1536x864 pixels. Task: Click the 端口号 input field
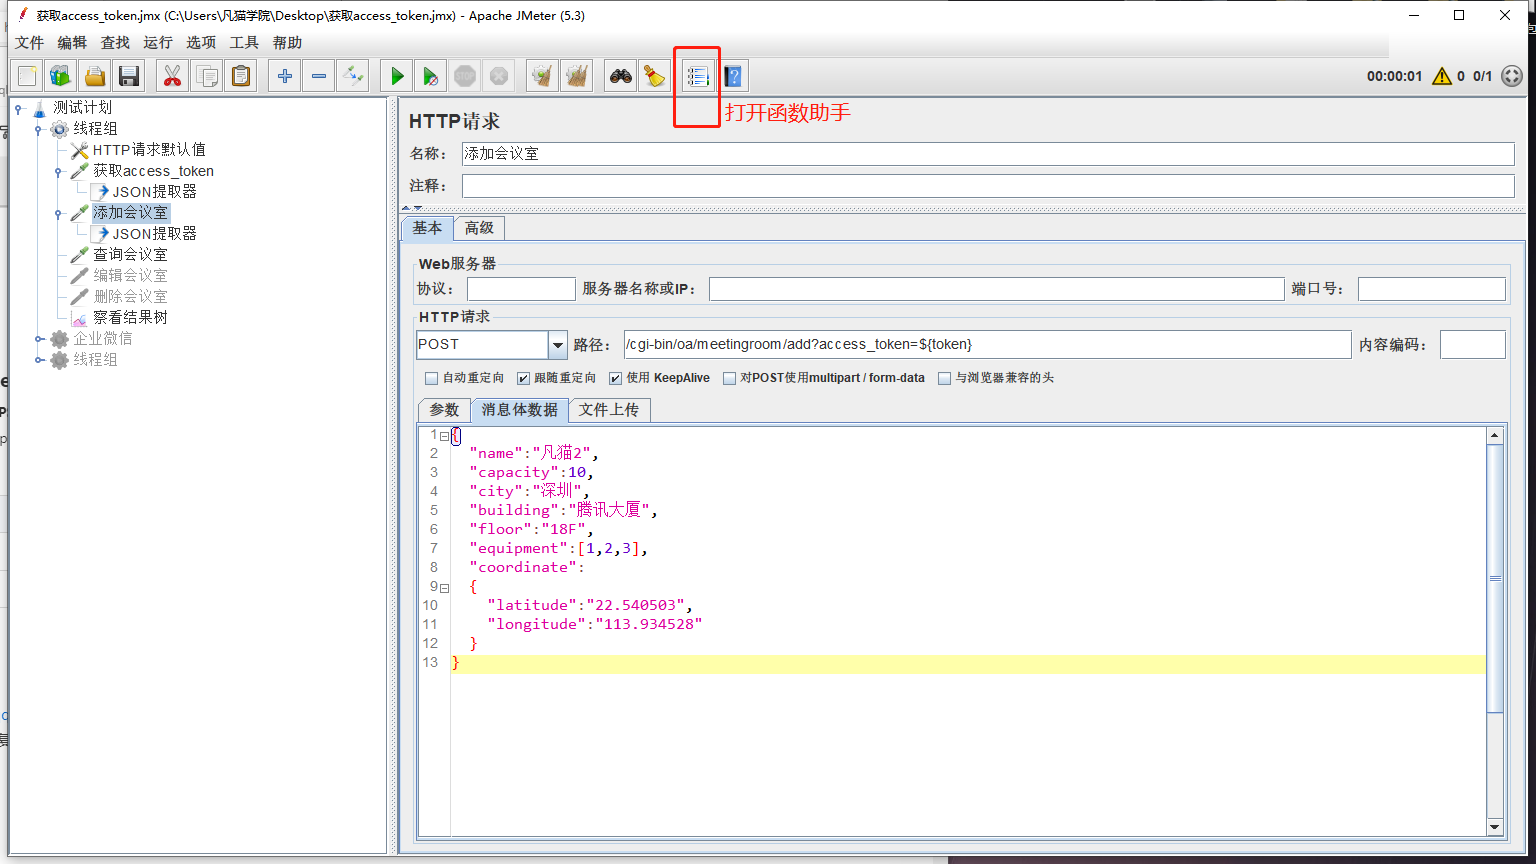[x=1431, y=289]
